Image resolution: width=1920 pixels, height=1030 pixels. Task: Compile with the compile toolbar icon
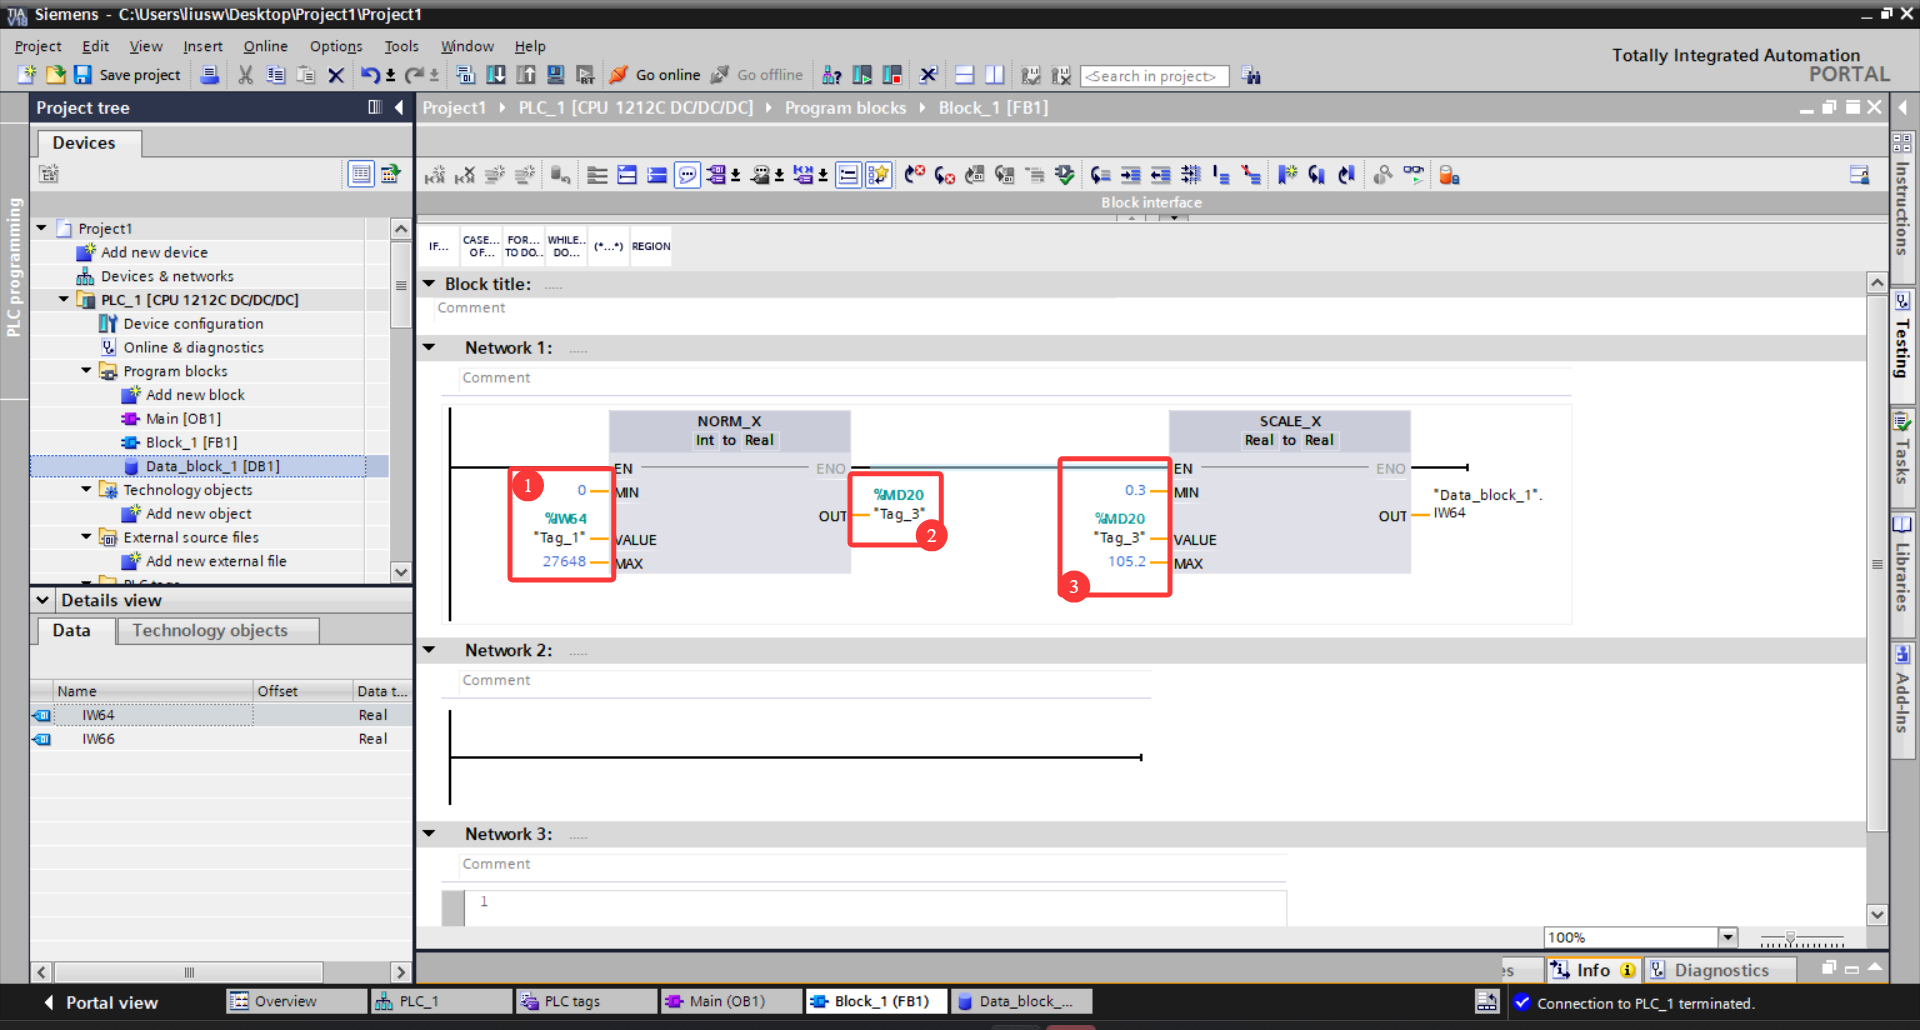point(465,75)
